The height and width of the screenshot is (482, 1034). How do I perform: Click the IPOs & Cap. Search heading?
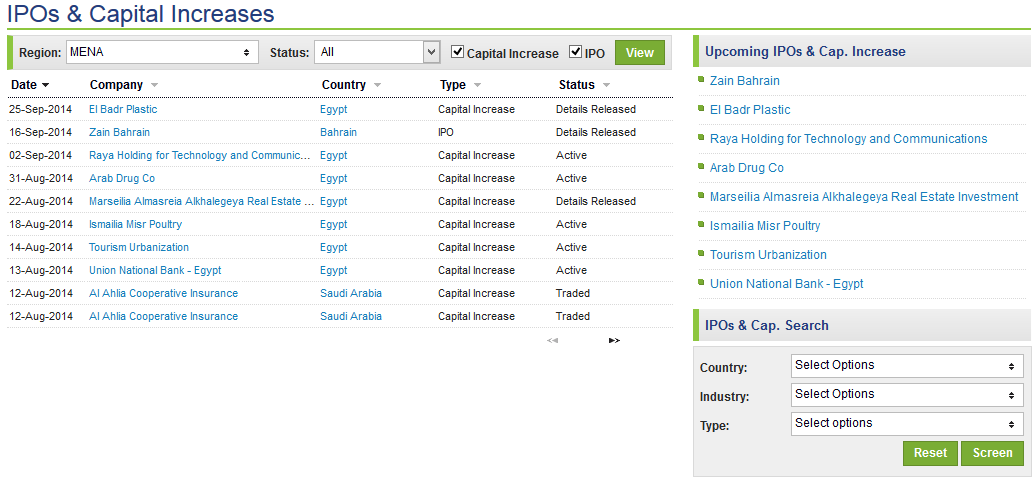click(x=767, y=326)
